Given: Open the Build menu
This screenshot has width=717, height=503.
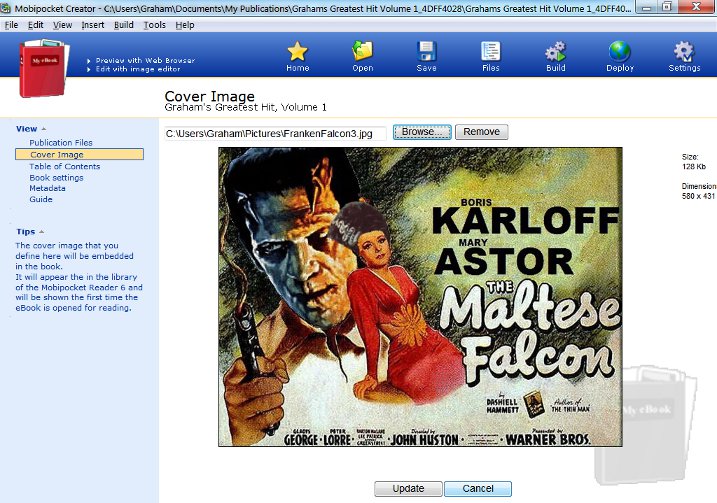Looking at the screenshot, I should pos(123,25).
